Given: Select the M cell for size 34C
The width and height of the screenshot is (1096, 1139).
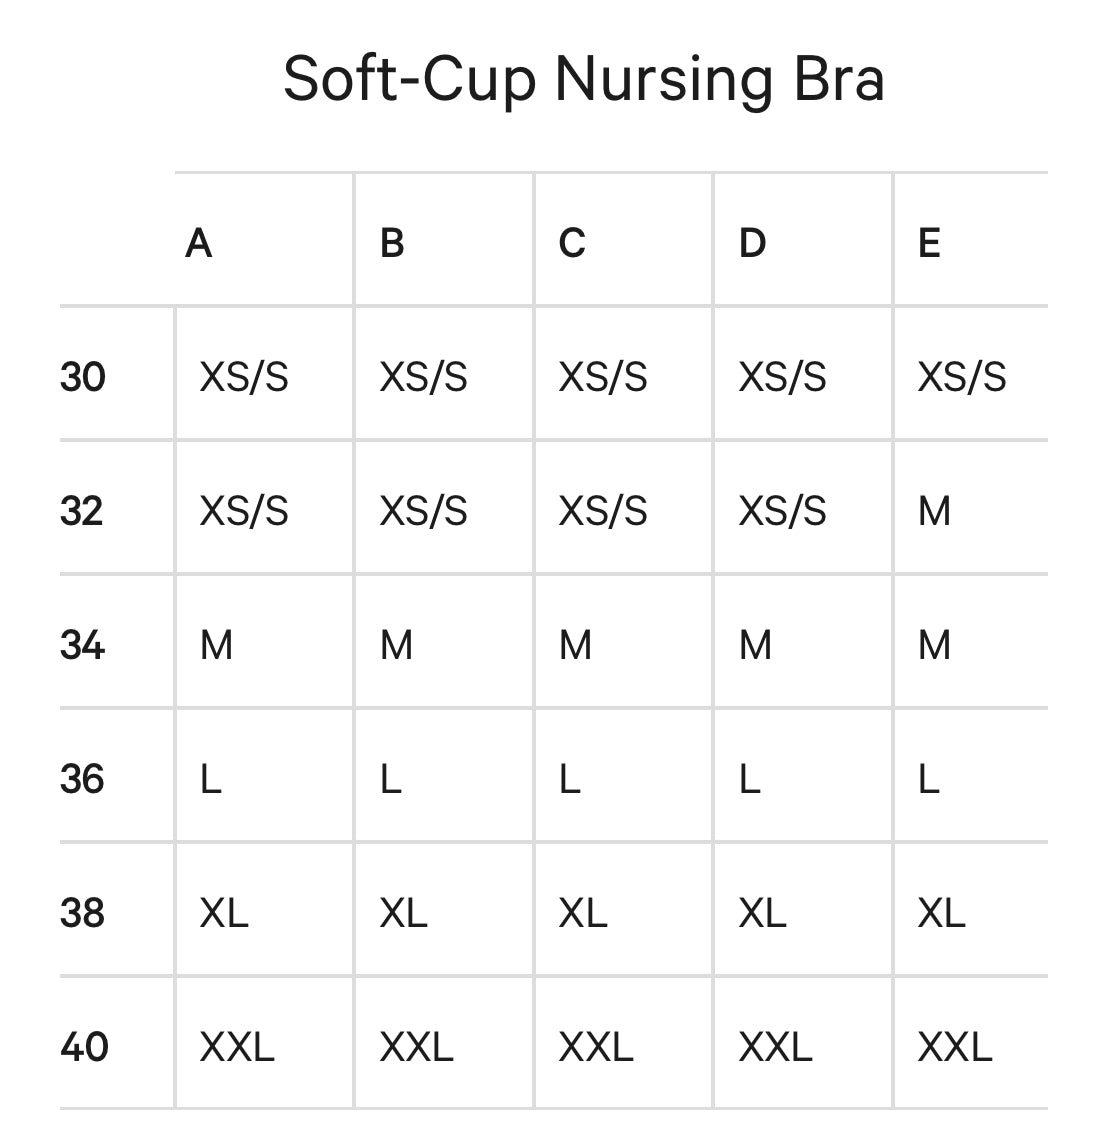Looking at the screenshot, I should (576, 645).
